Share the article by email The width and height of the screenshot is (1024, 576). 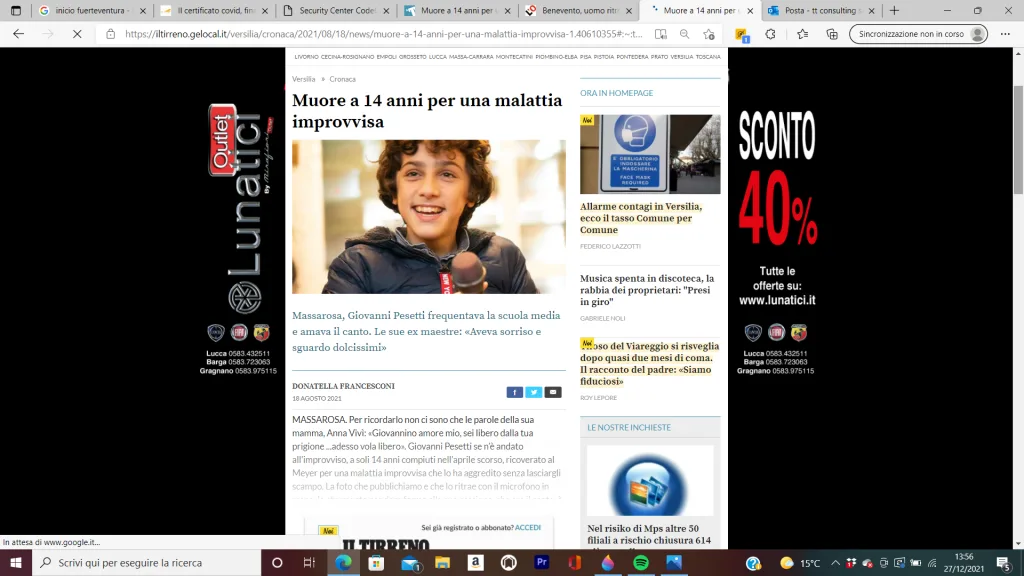pyautogui.click(x=552, y=392)
